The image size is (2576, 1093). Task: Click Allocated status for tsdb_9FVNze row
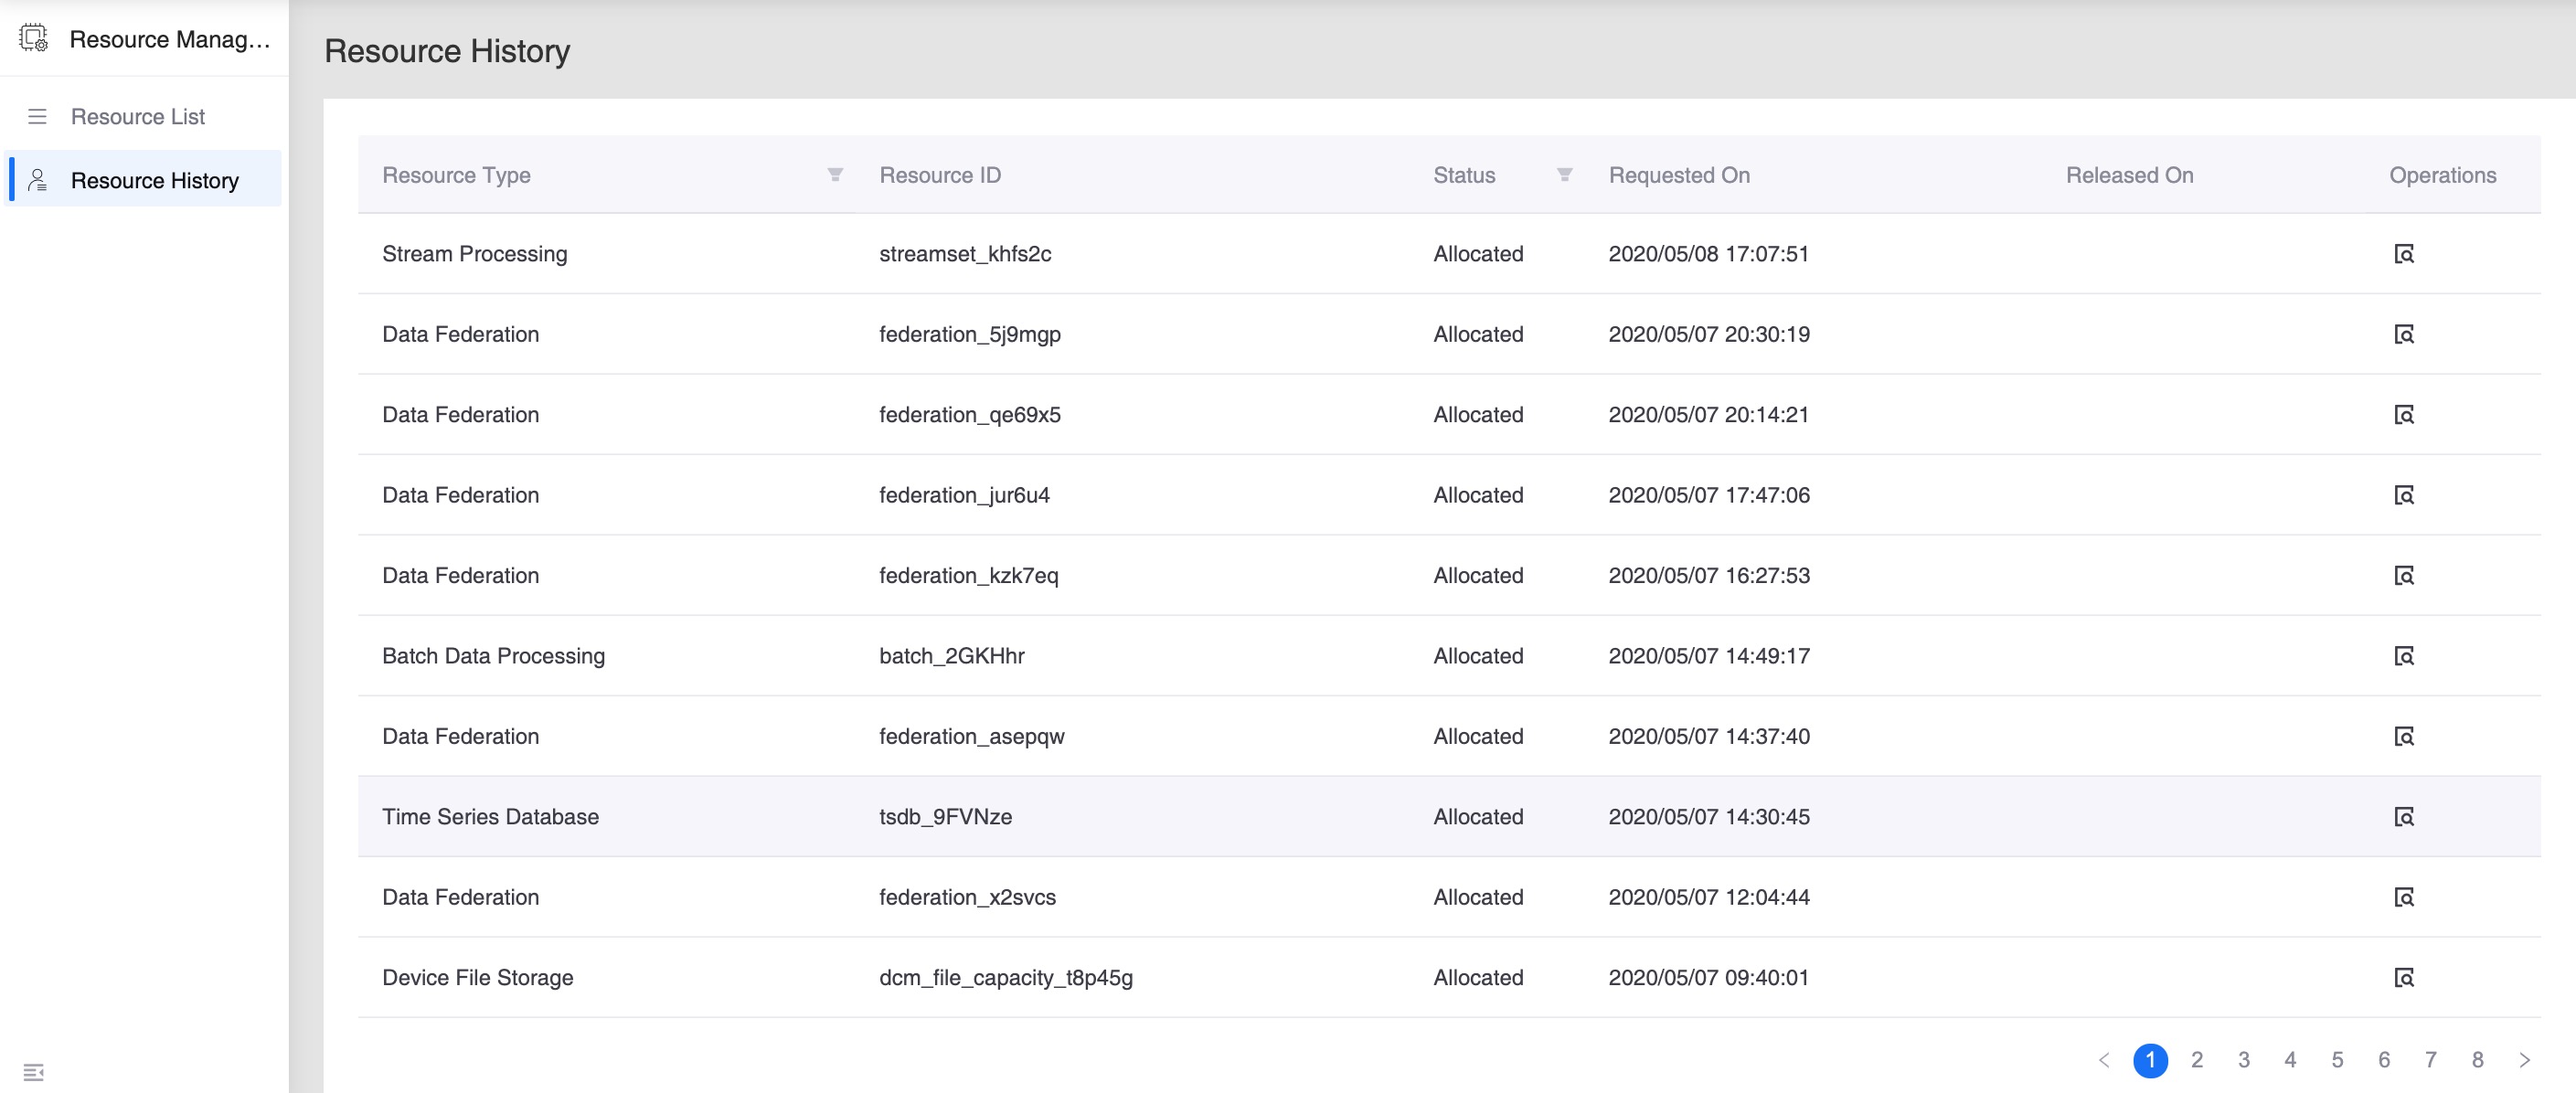[x=1478, y=817]
